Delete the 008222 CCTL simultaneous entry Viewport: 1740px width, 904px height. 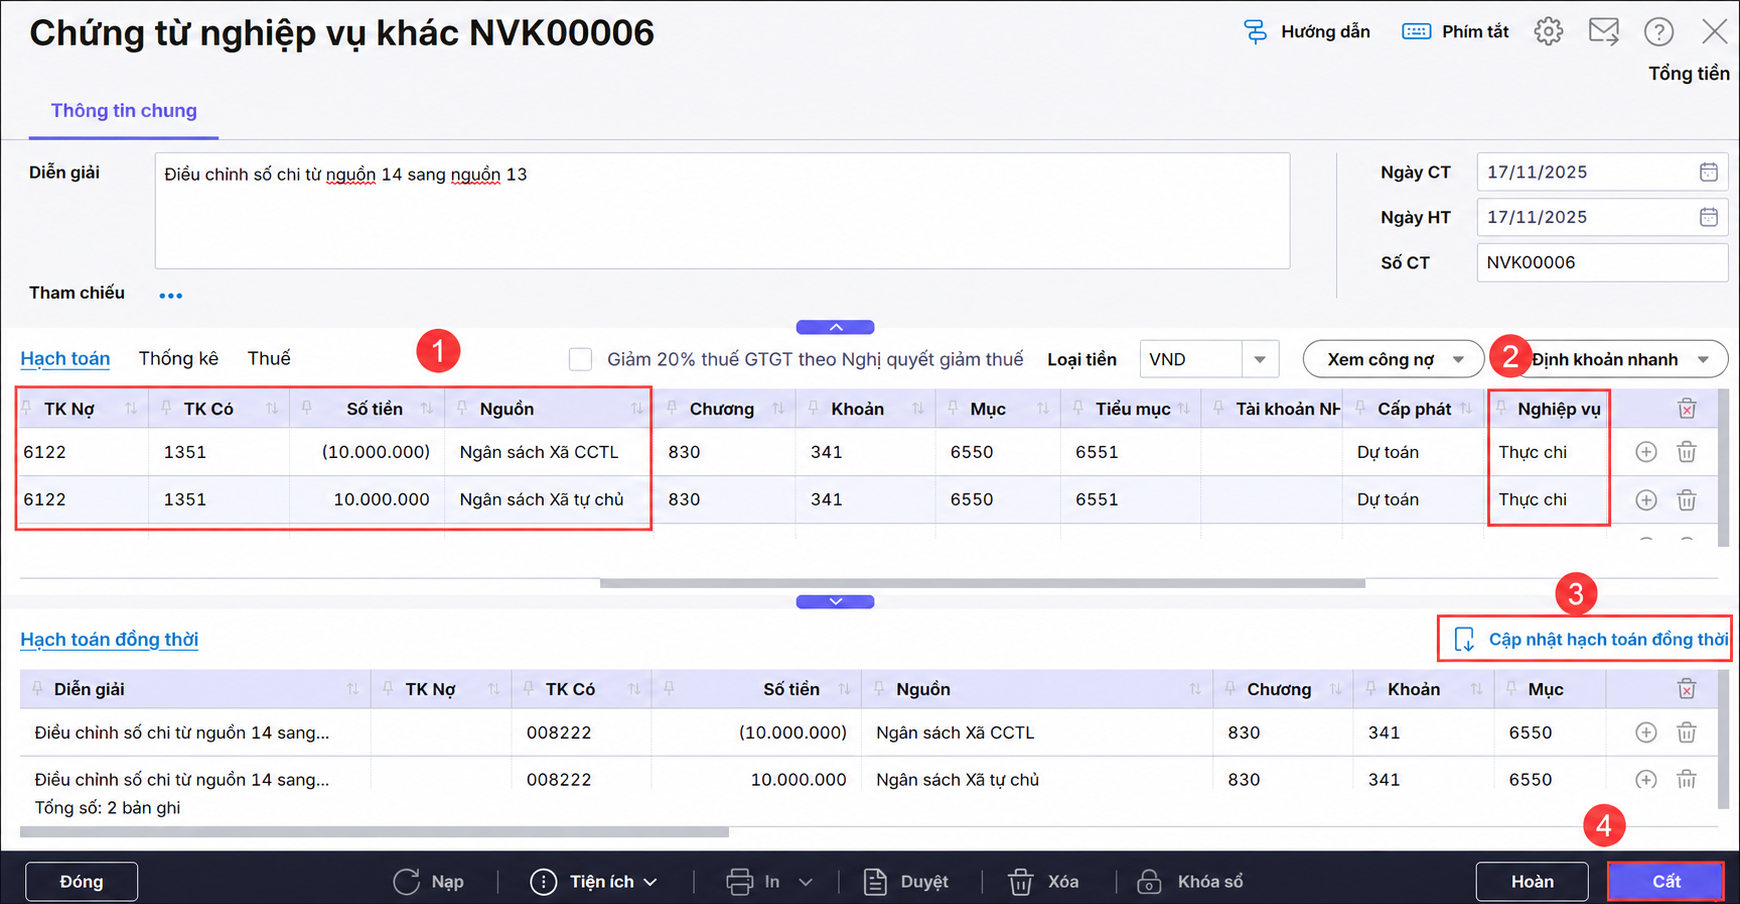1687,733
